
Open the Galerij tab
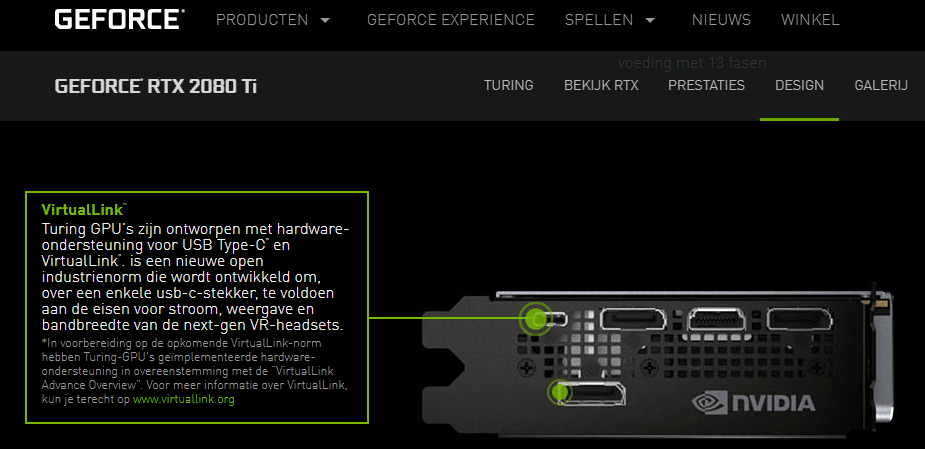pos(881,86)
